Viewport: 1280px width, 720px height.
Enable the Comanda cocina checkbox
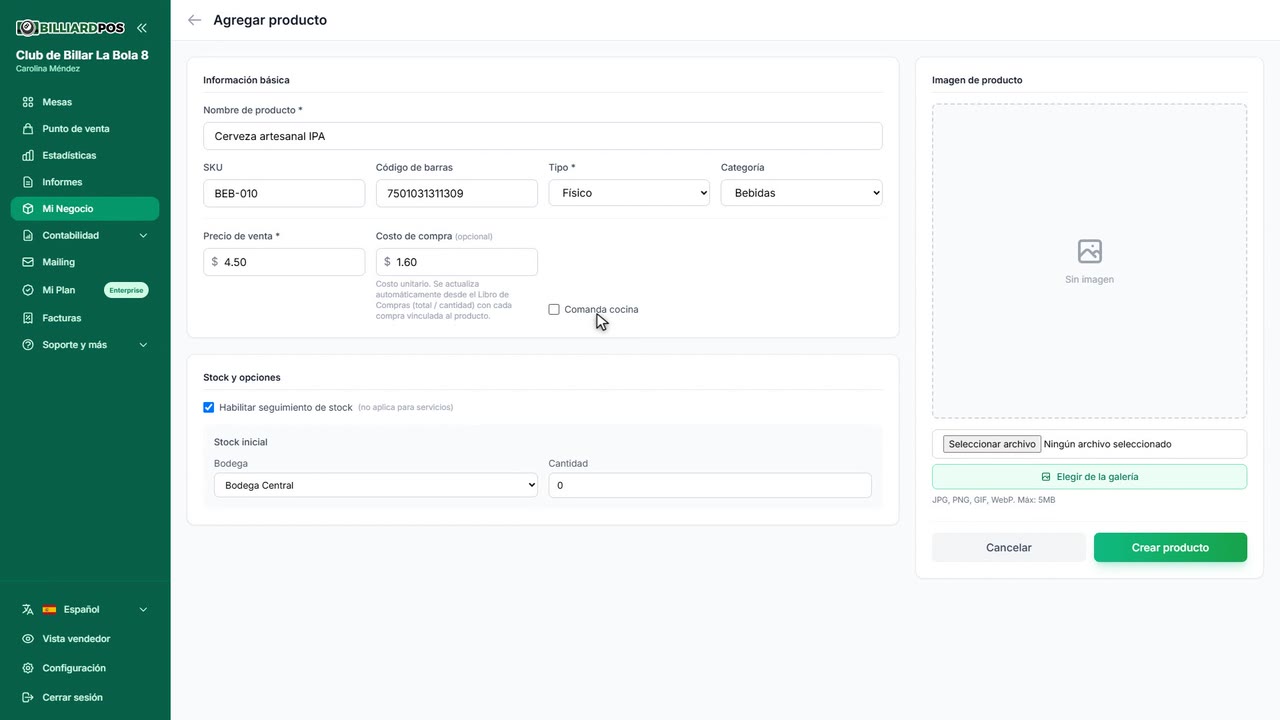tap(554, 310)
